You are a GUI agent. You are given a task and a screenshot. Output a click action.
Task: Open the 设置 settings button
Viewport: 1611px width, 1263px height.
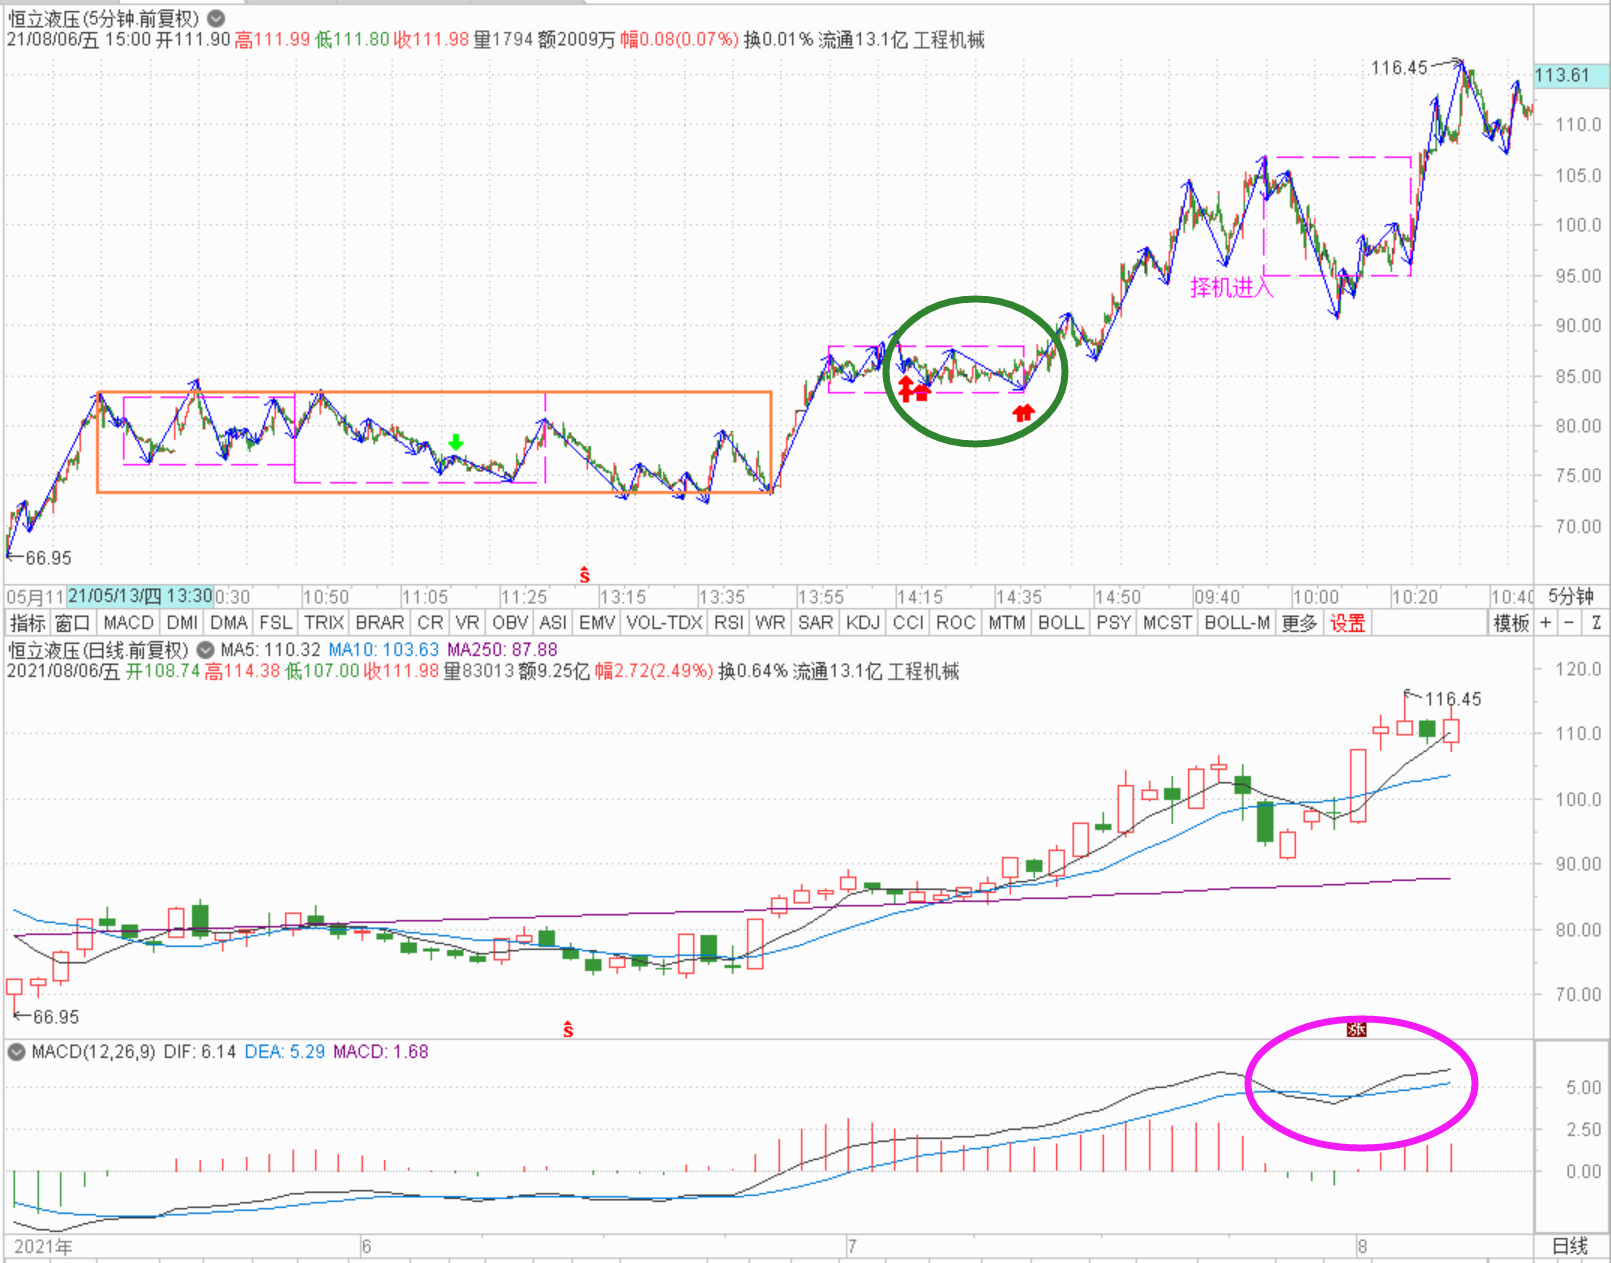(x=1347, y=623)
